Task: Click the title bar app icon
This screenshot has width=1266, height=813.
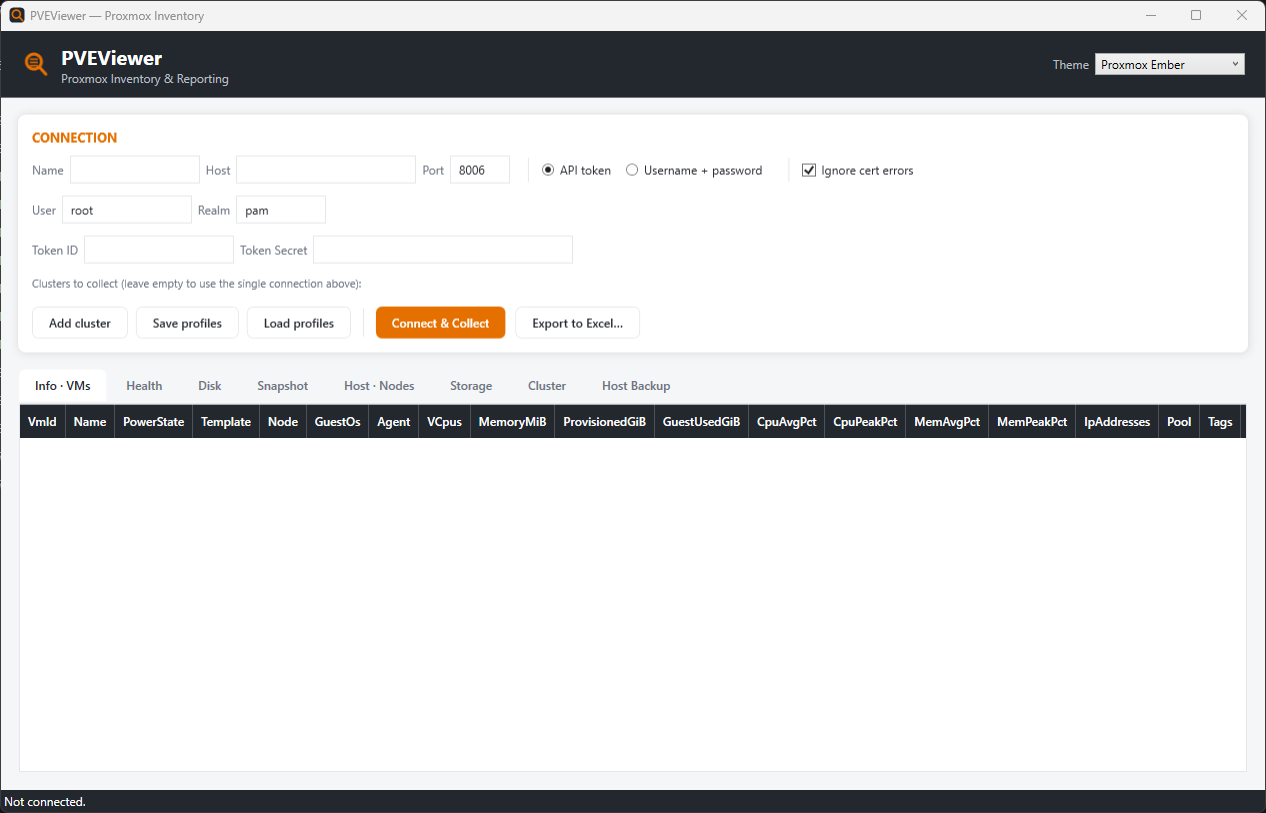Action: pyautogui.click(x=17, y=15)
